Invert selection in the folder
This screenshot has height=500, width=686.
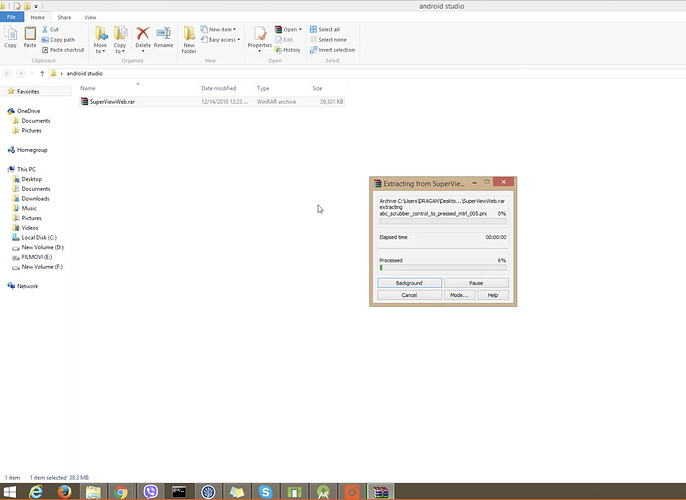[x=332, y=50]
